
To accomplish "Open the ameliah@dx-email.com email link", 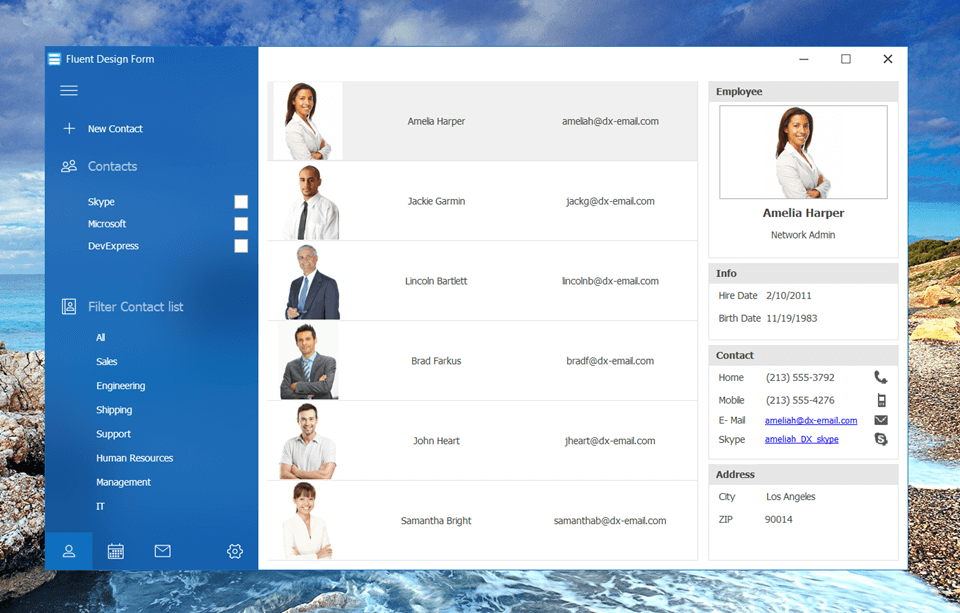I will pos(810,419).
